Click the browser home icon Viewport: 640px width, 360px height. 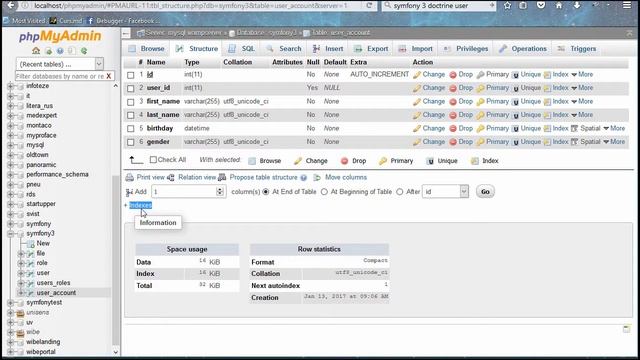point(559,6)
